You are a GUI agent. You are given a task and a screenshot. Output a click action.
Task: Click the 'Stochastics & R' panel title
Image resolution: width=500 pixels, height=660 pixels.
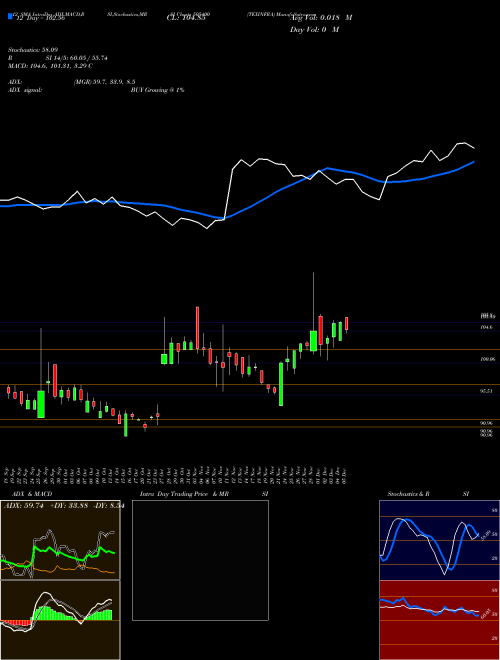click(x=409, y=494)
